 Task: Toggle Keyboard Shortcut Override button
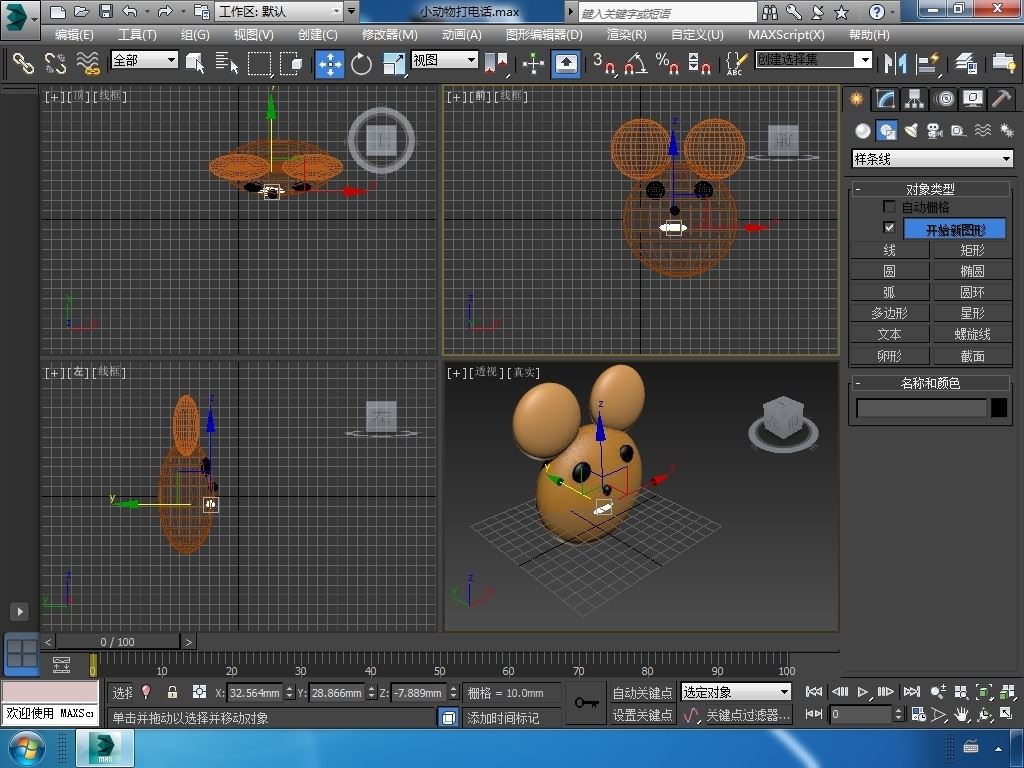(x=566, y=63)
